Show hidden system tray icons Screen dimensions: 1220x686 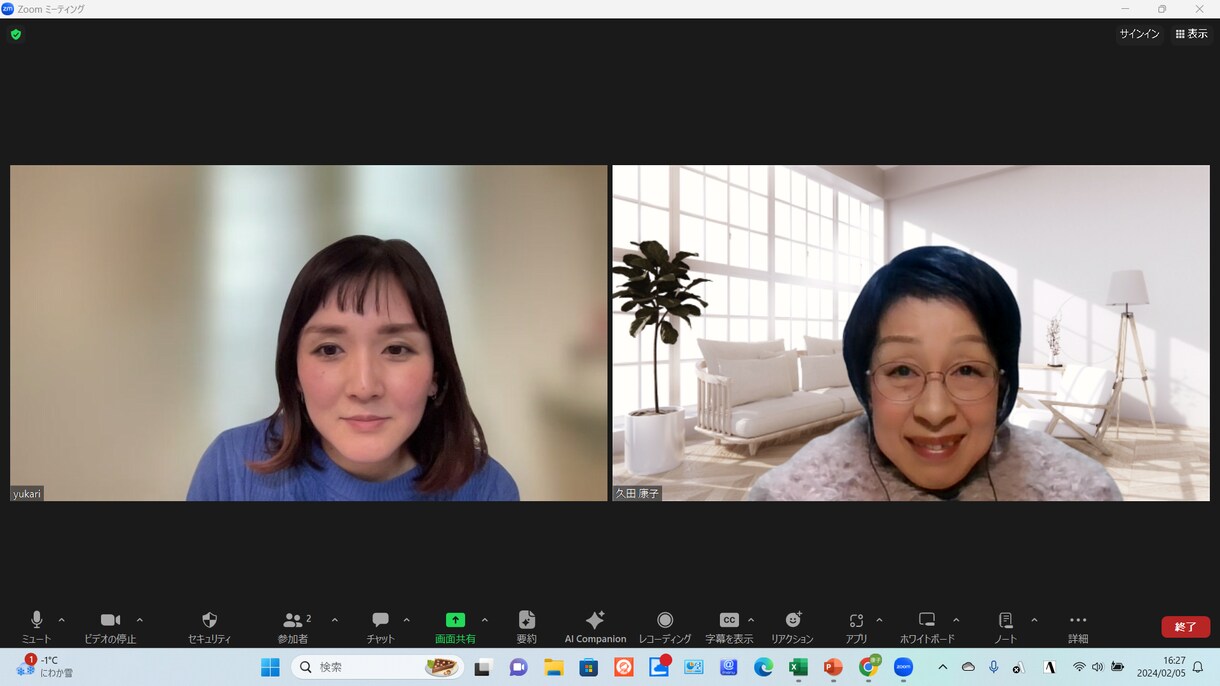pyautogui.click(x=942, y=667)
